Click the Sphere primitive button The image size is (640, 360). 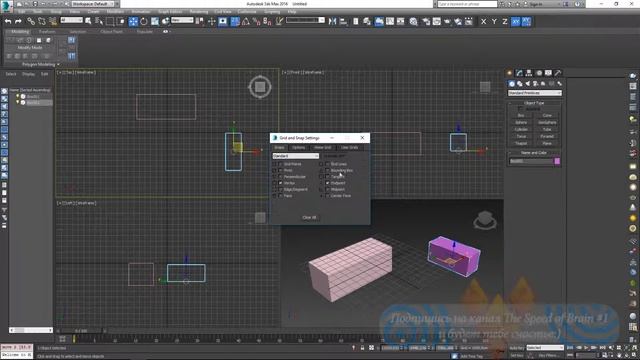(521, 122)
